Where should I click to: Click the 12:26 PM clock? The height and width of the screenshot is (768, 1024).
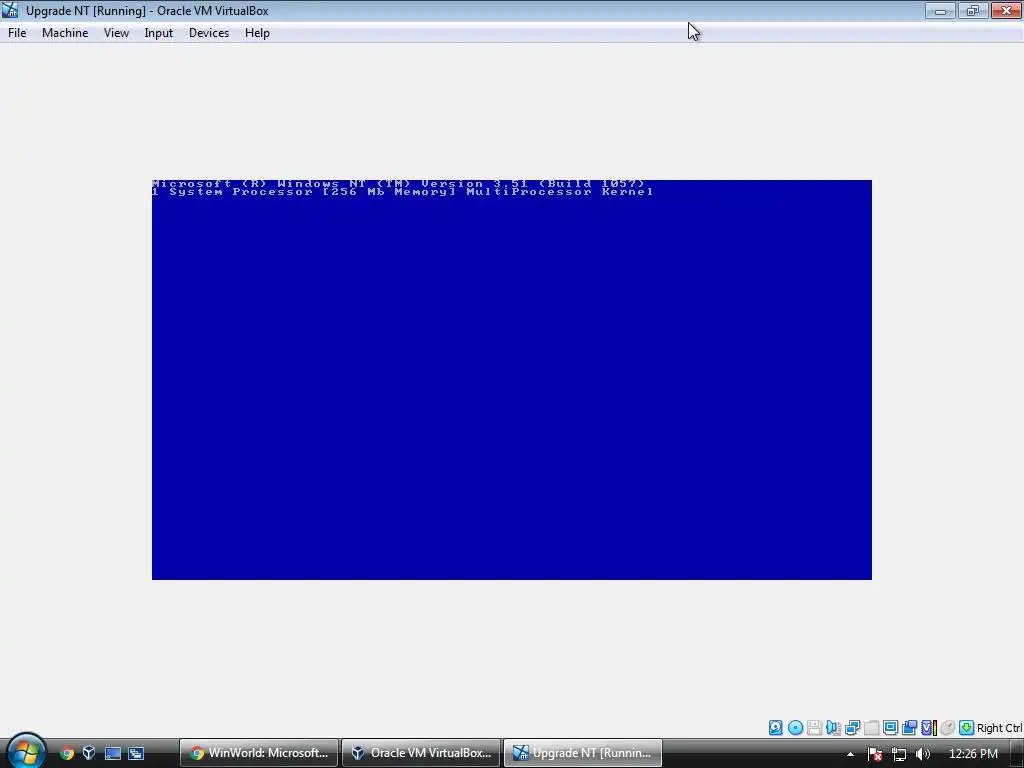tap(973, 754)
